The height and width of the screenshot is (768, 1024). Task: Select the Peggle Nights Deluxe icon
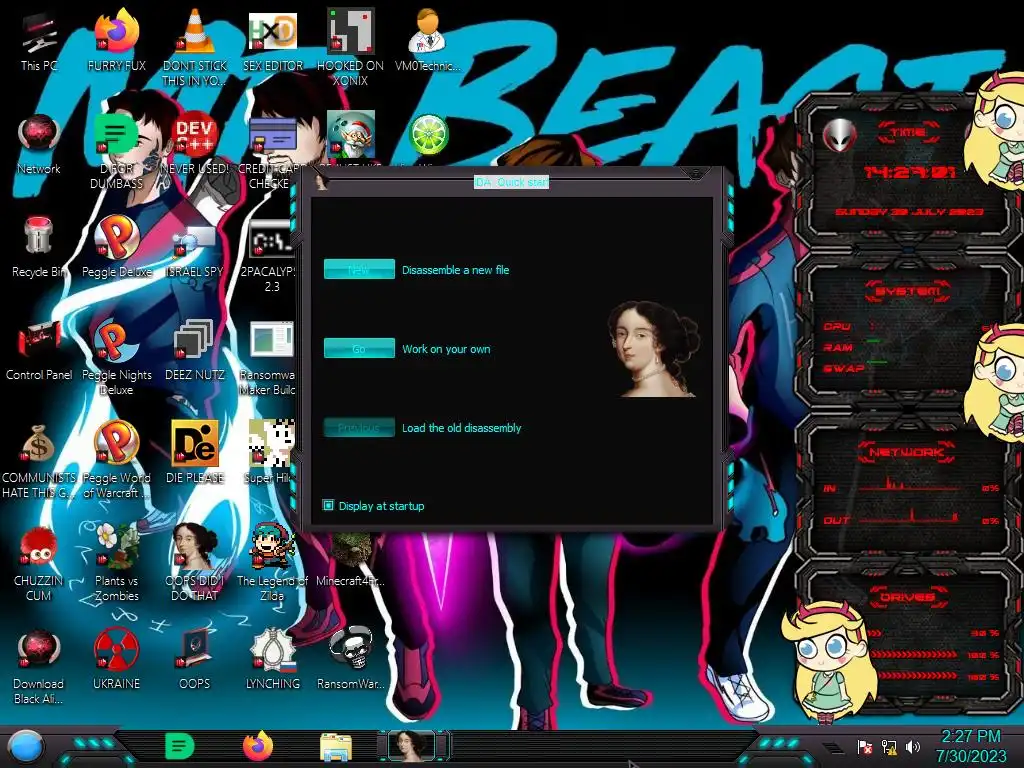pyautogui.click(x=116, y=357)
